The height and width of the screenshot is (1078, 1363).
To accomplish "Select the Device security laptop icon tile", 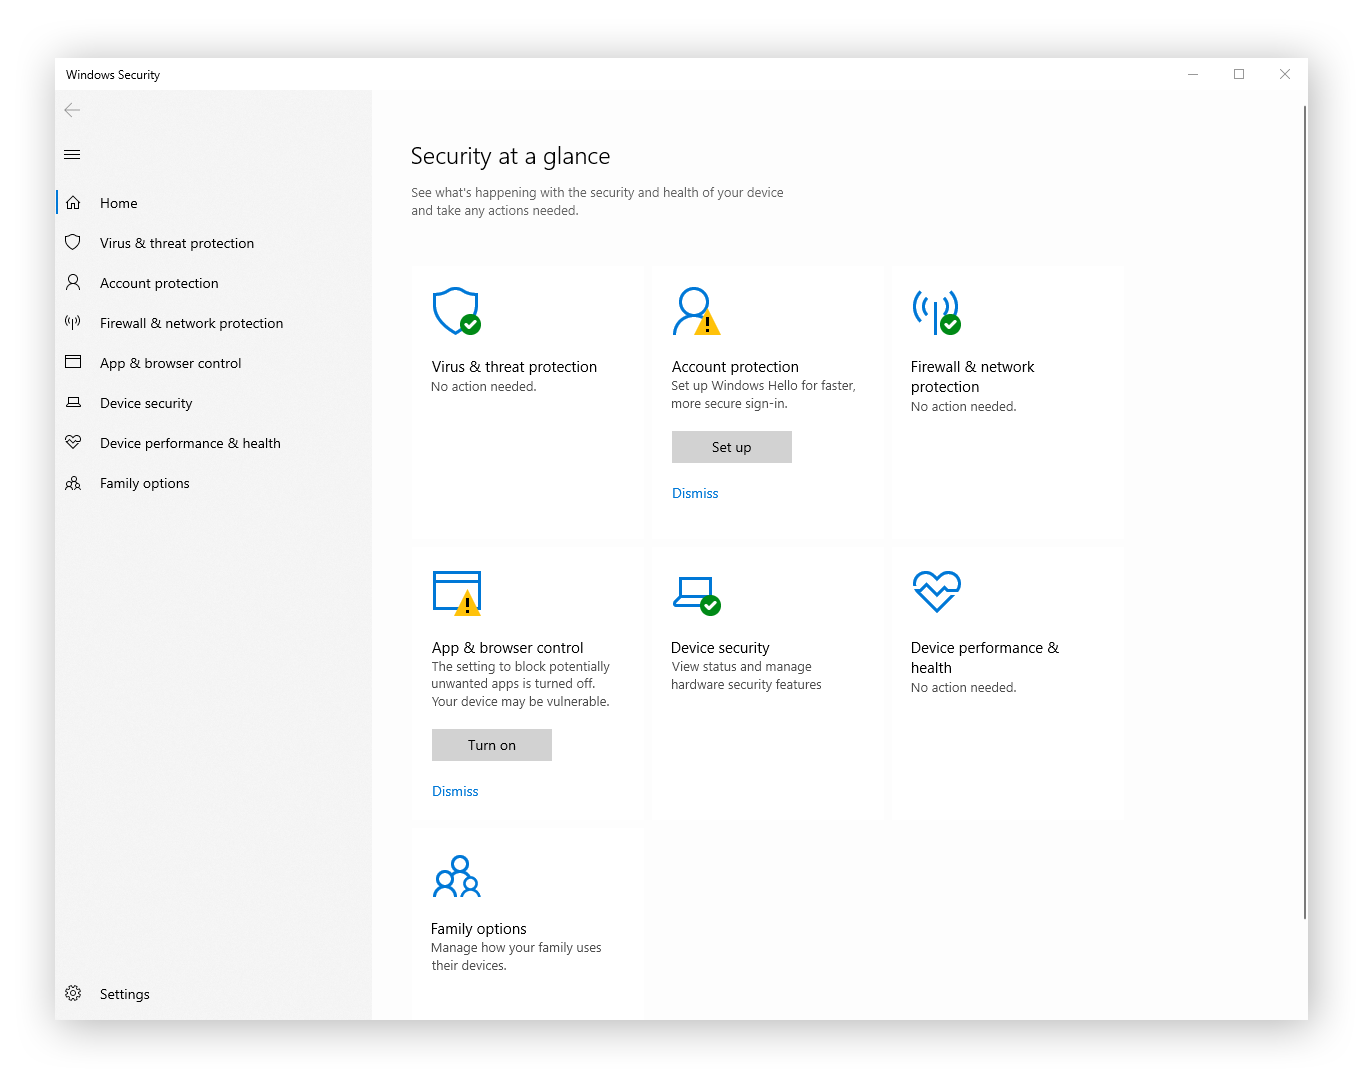I will click(x=696, y=592).
